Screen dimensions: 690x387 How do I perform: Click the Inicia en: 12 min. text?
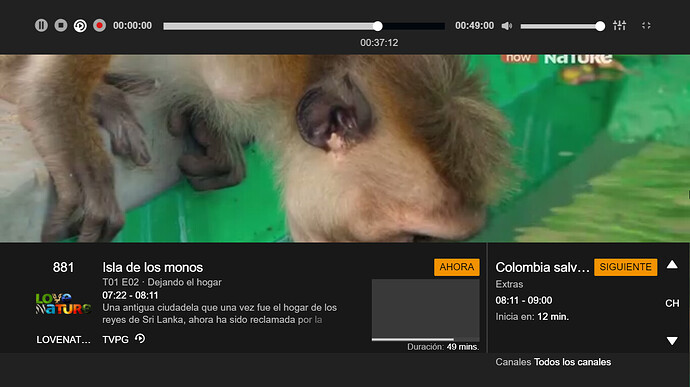coord(532,317)
